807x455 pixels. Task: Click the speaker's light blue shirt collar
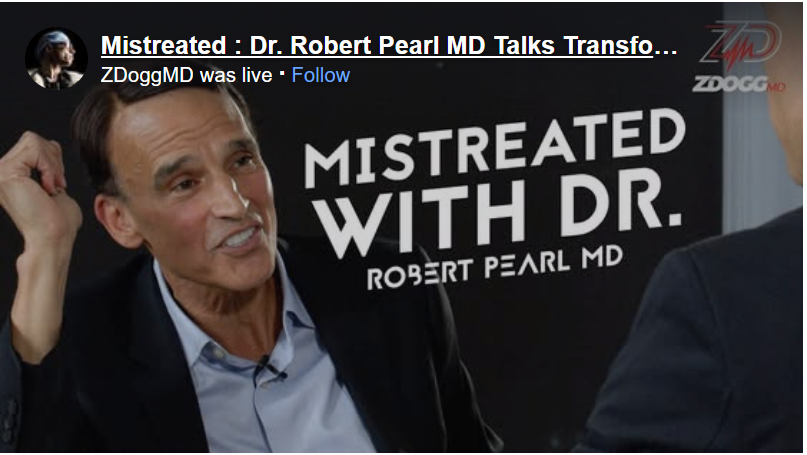pos(288,329)
